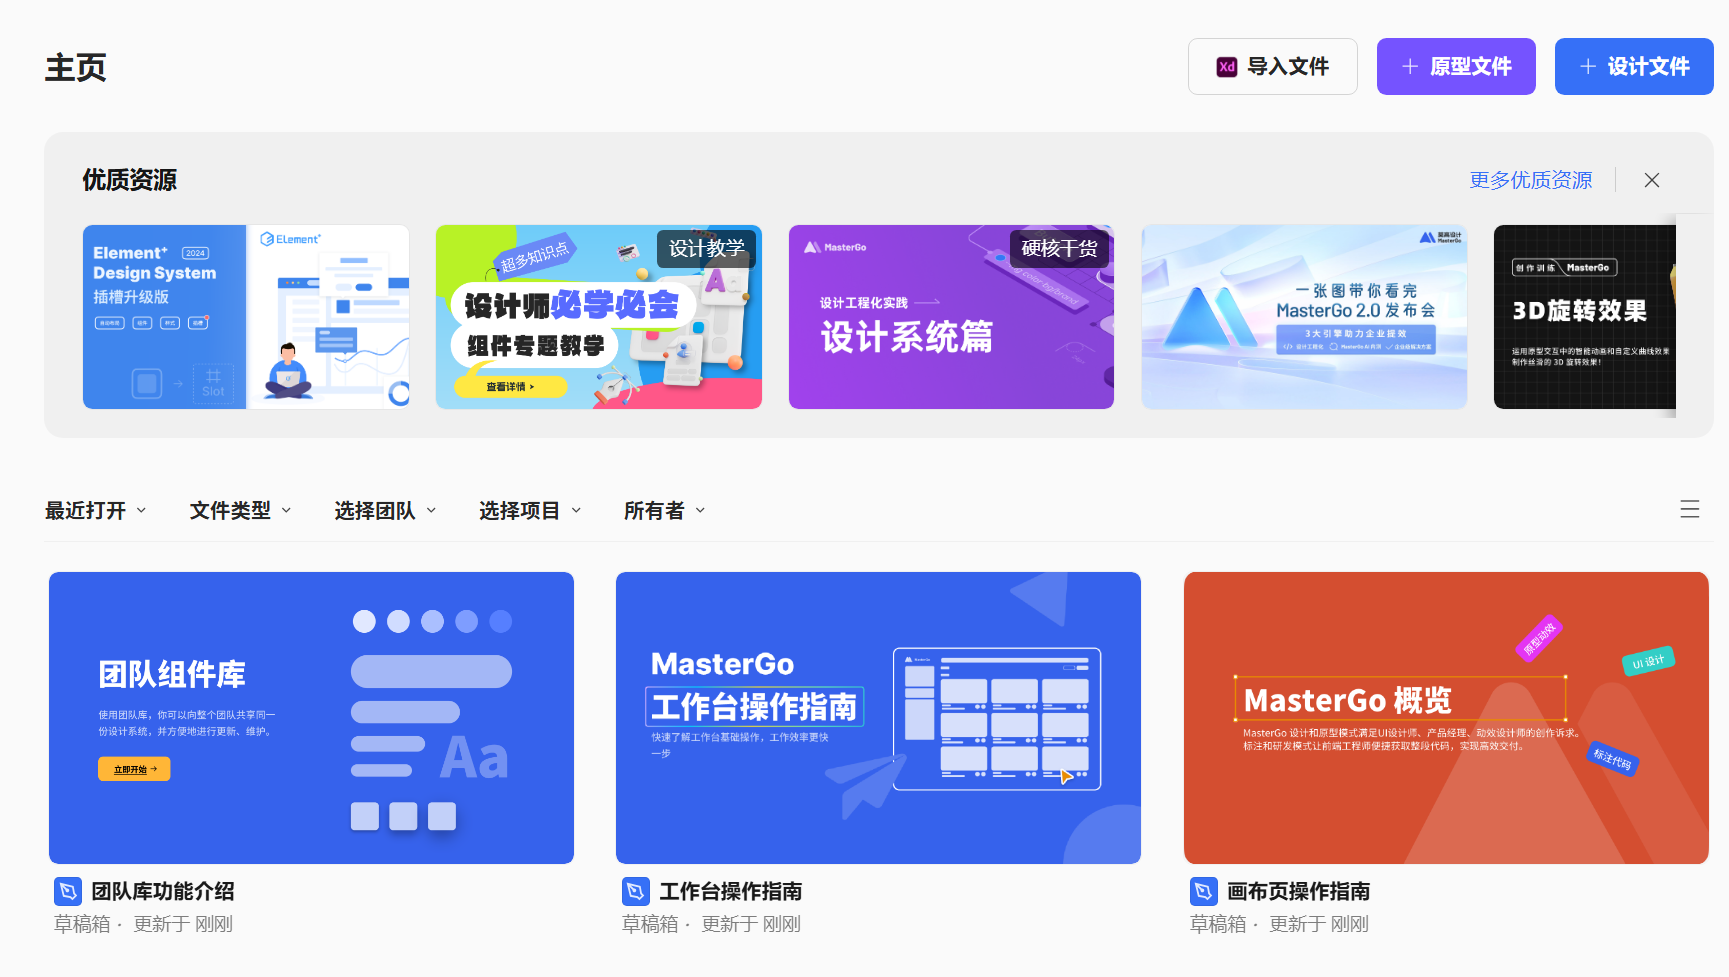
Task: Expand the 所有者 filter dropdown
Action: coord(665,511)
